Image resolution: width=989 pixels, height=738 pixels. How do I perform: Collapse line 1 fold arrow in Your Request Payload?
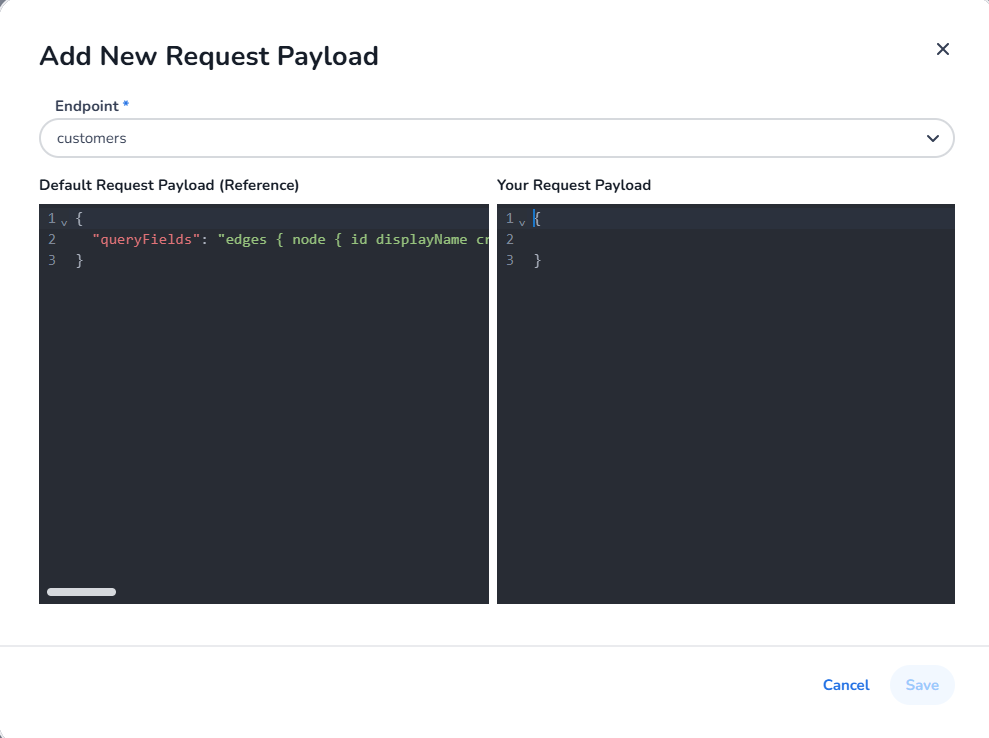(522, 221)
